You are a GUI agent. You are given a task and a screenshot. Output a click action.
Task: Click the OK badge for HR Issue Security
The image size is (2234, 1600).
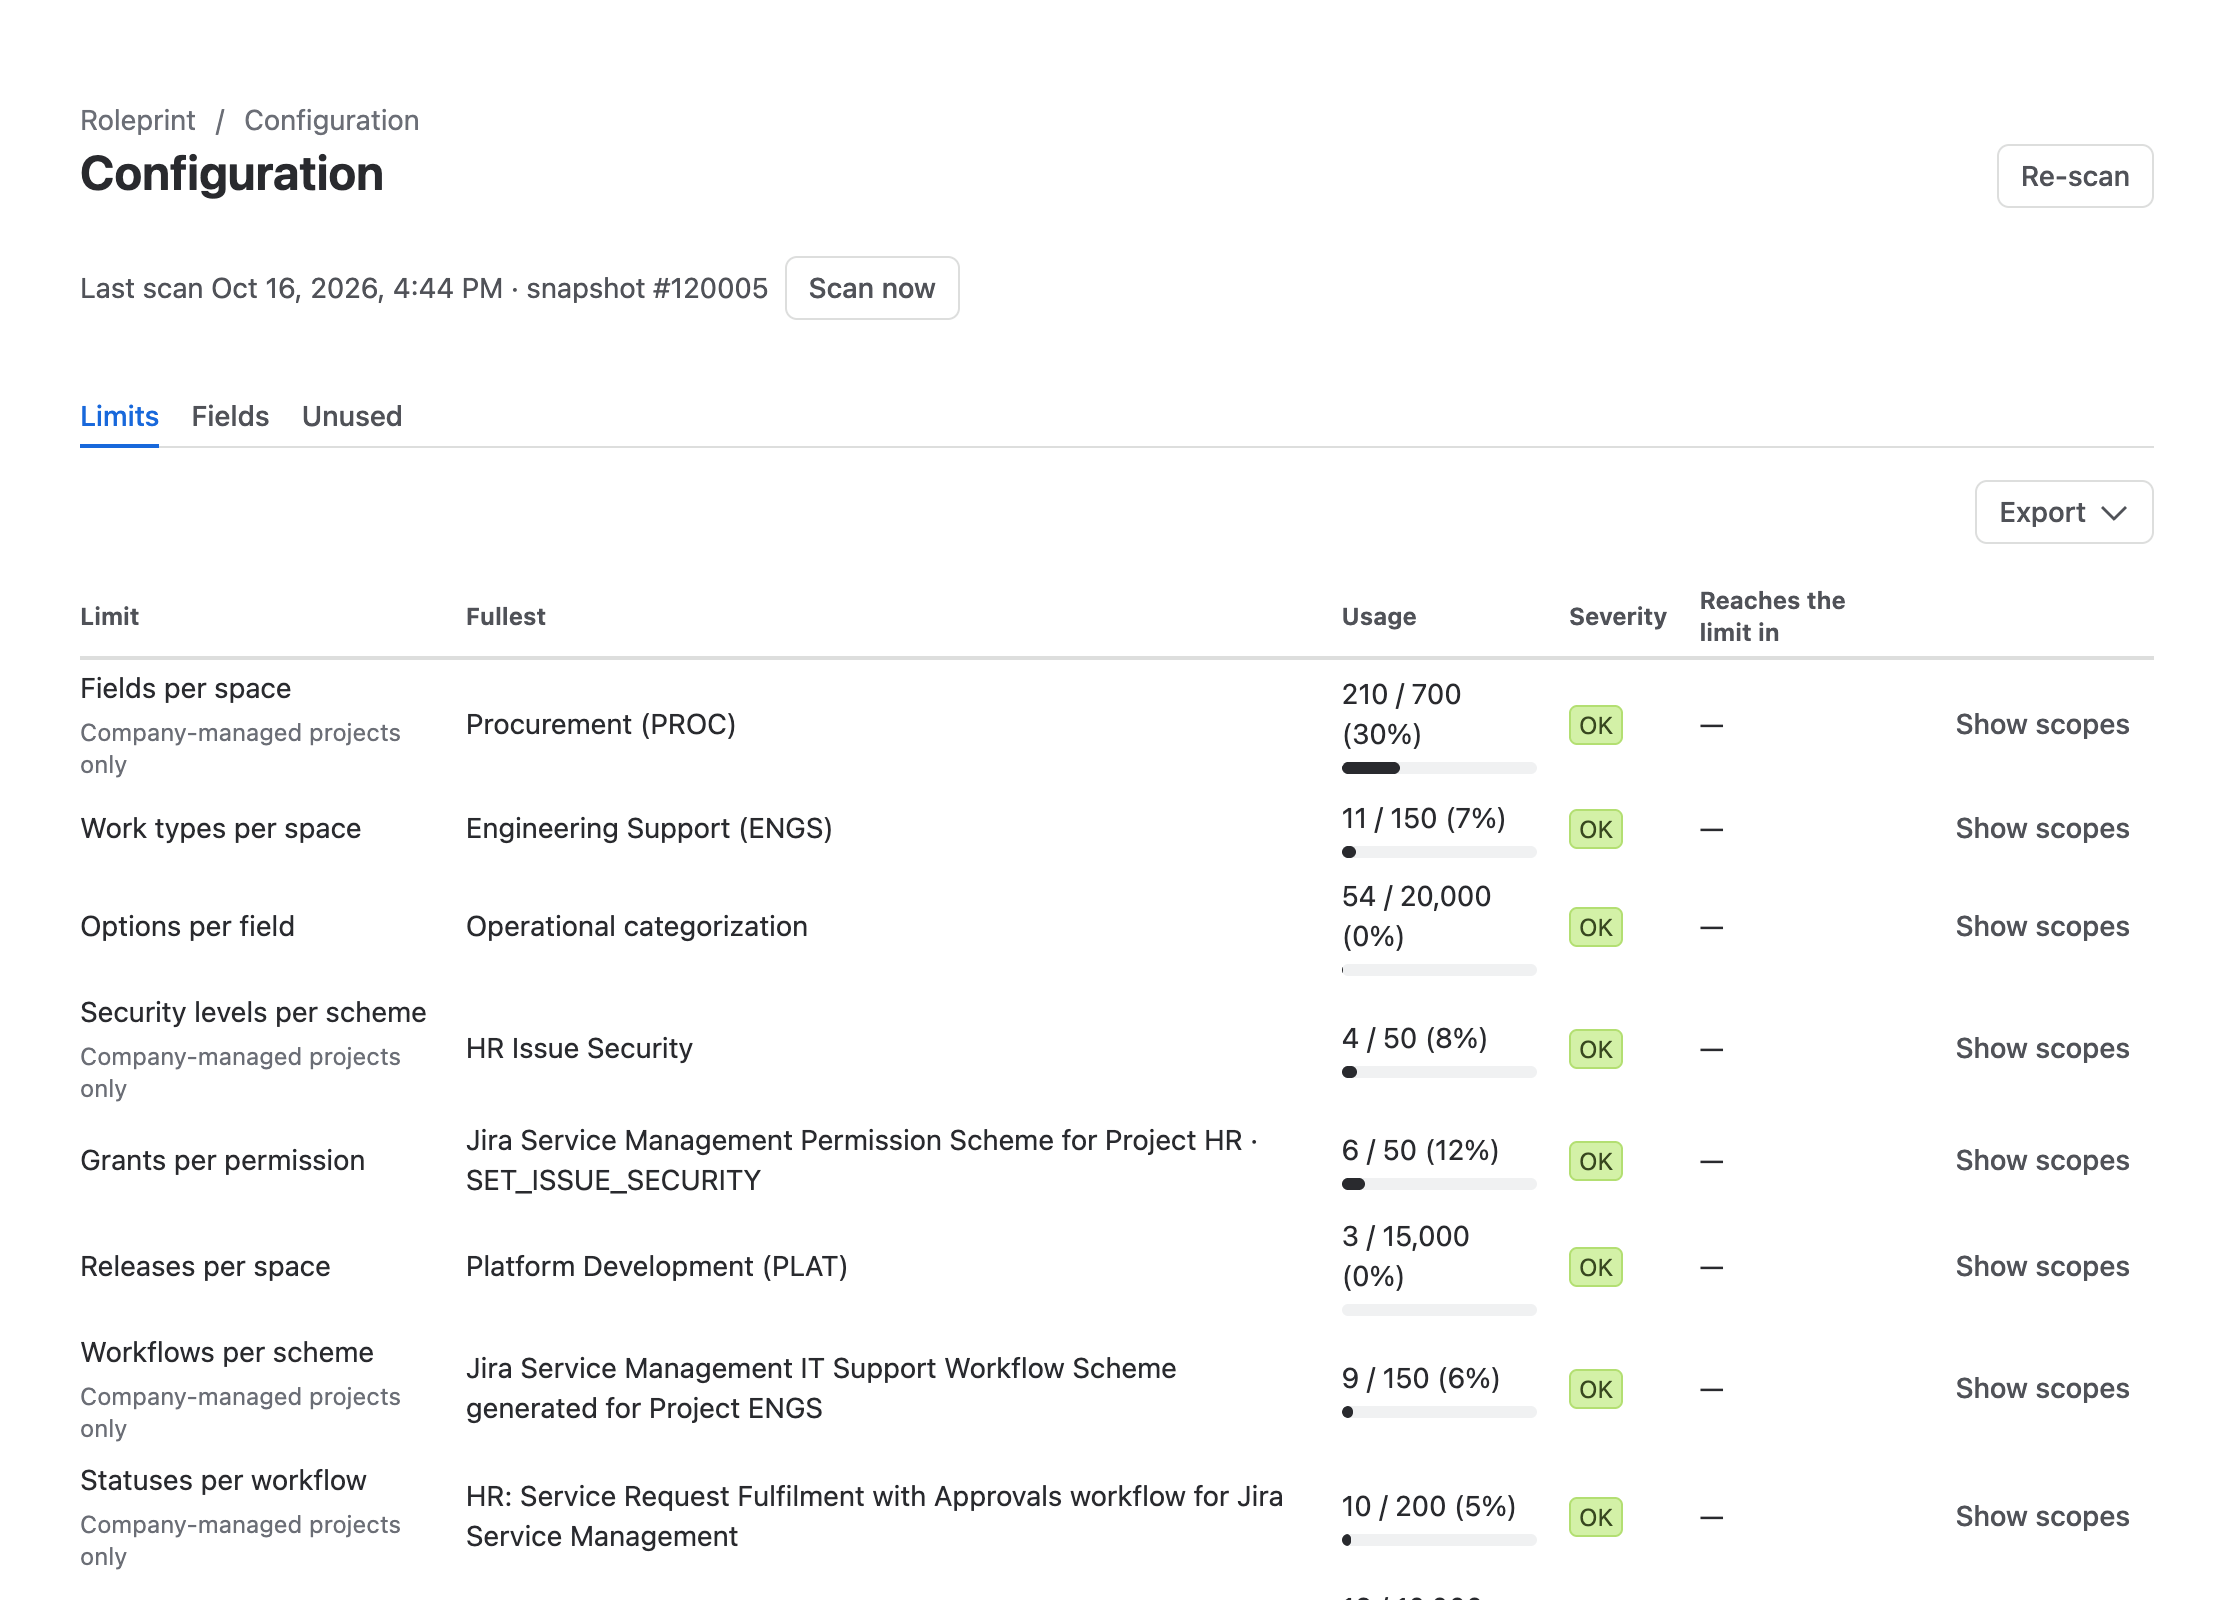(1595, 1049)
